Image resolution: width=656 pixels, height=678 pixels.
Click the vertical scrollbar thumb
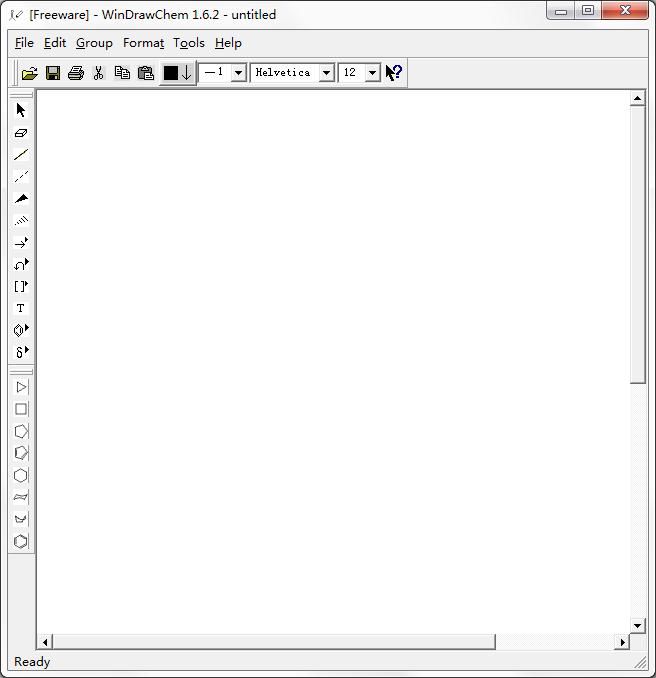(637, 245)
